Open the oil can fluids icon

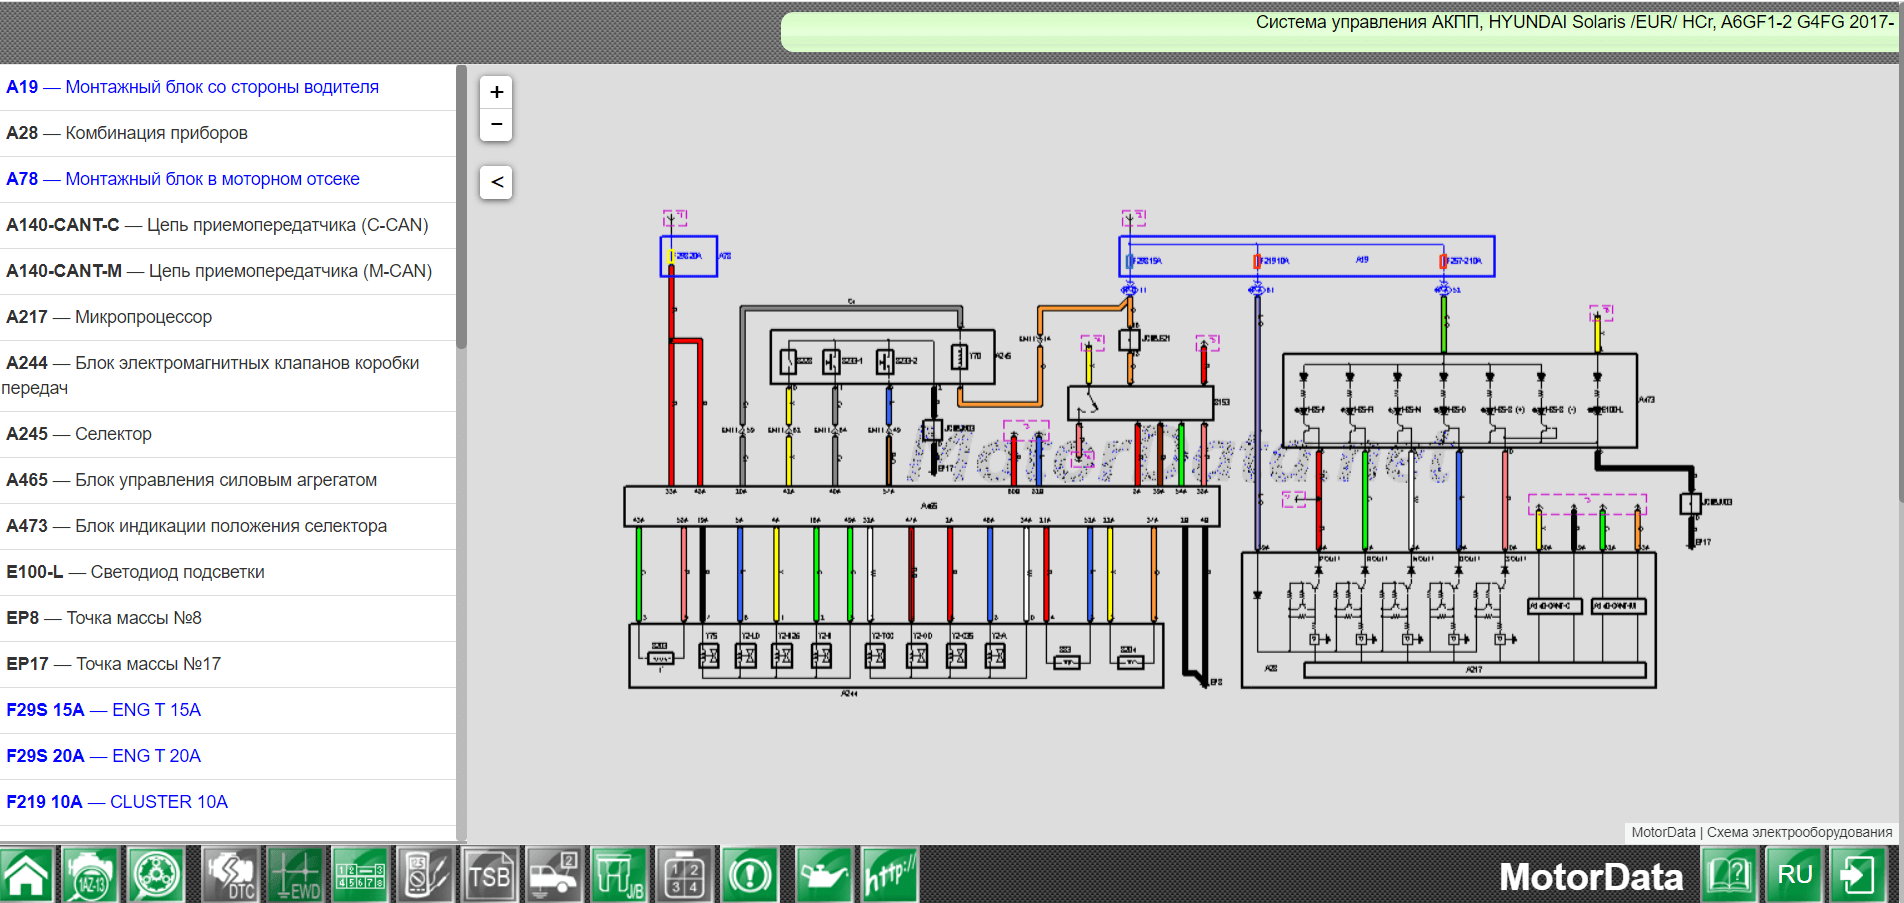(x=825, y=875)
